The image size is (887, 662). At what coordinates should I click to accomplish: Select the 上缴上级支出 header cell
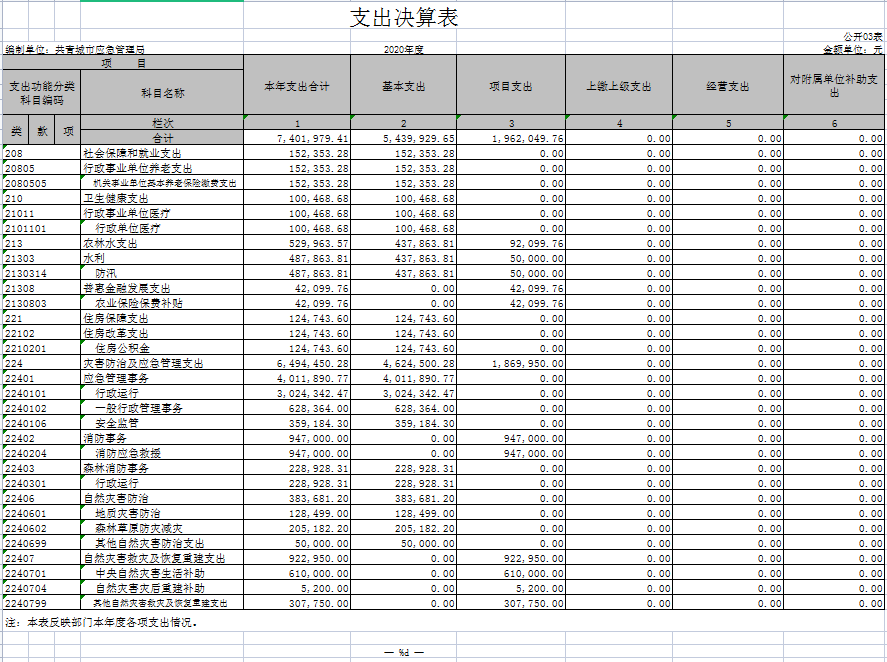click(x=618, y=87)
